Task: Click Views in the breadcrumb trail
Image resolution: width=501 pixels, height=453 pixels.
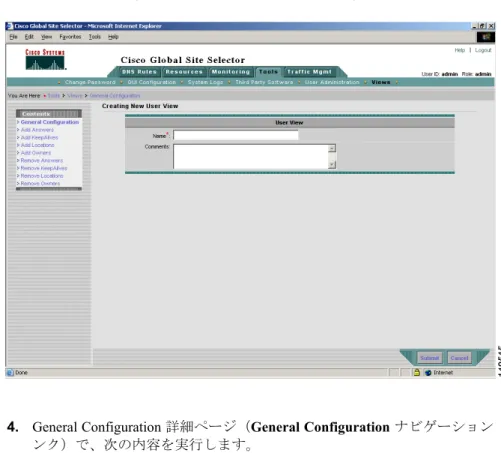Action: tap(75, 96)
